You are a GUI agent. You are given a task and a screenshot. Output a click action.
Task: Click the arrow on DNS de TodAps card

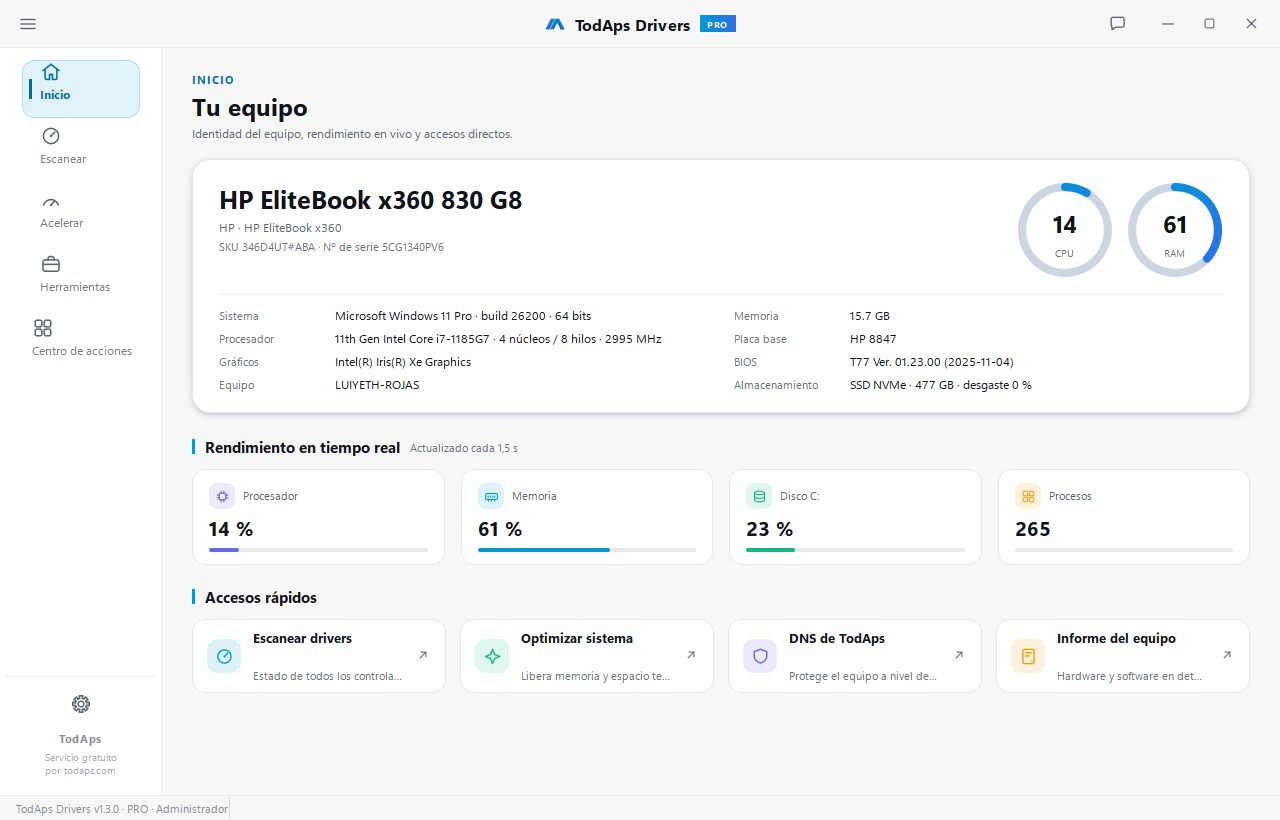point(959,655)
